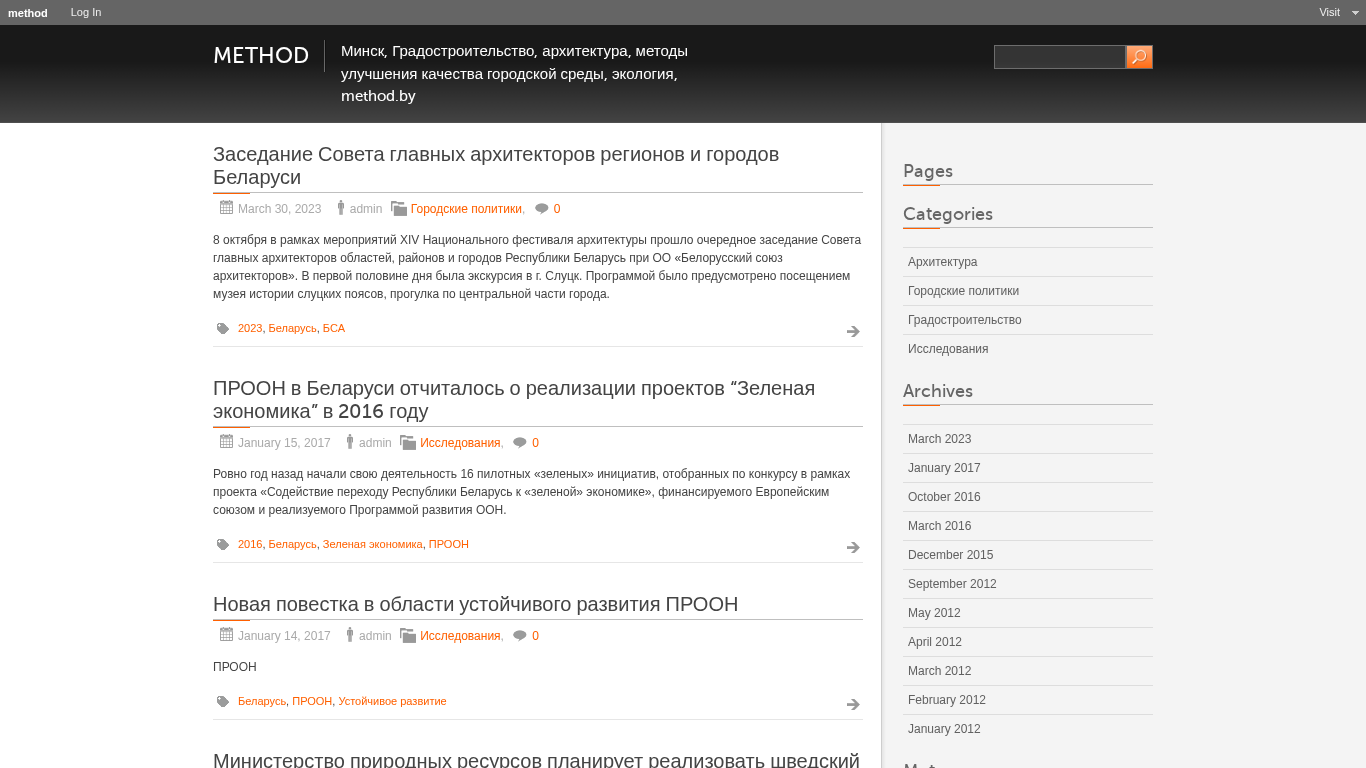This screenshot has width=1366, height=768.
Task: Click the excerpt text 'ПРООН' below January 14, 2017
Action: pos(235,667)
